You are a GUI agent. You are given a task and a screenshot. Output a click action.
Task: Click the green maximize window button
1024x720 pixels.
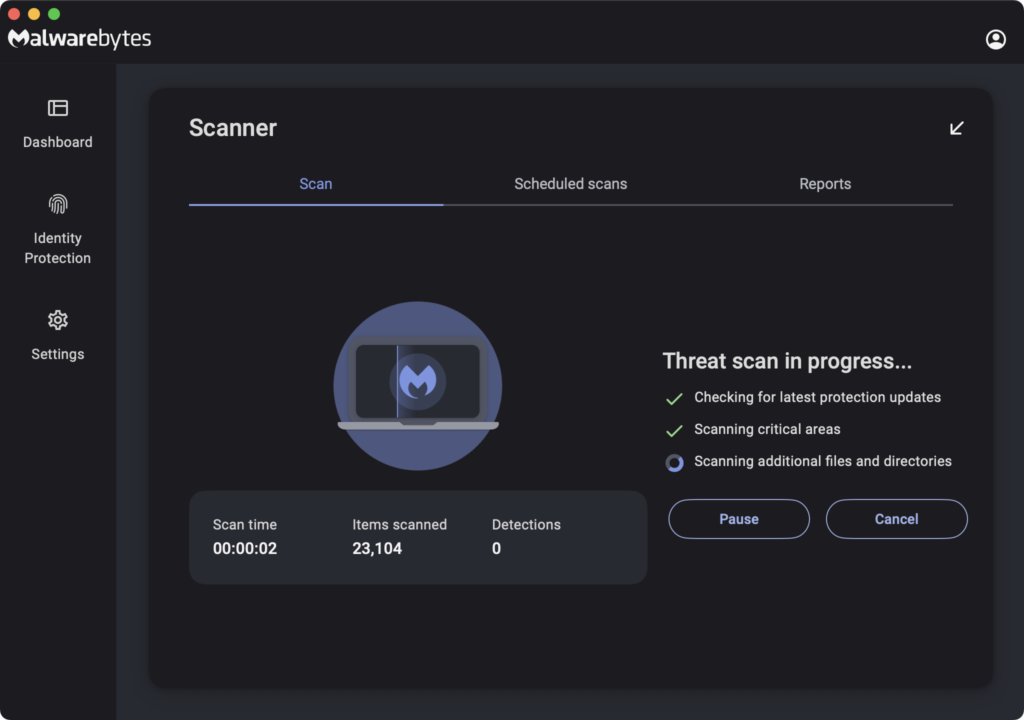(54, 14)
